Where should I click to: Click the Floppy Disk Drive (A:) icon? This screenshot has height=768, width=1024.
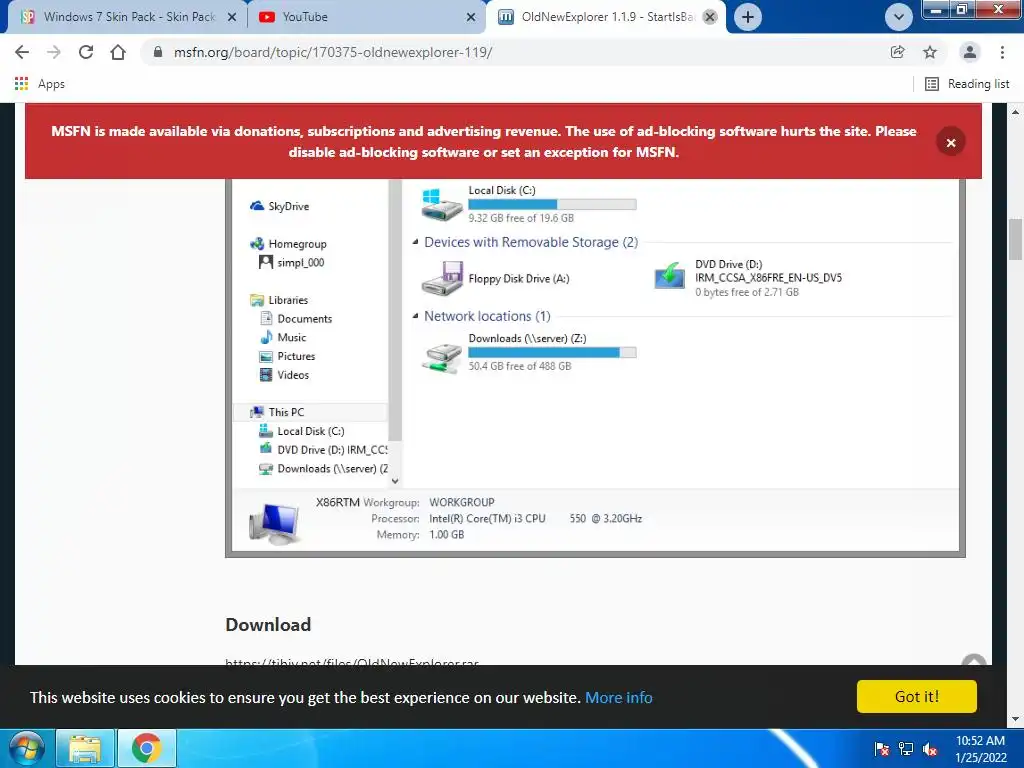tap(442, 279)
